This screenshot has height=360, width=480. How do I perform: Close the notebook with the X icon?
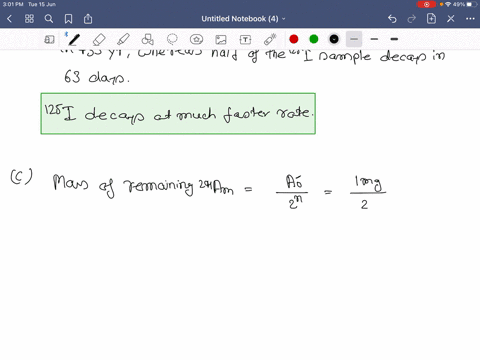[451, 19]
